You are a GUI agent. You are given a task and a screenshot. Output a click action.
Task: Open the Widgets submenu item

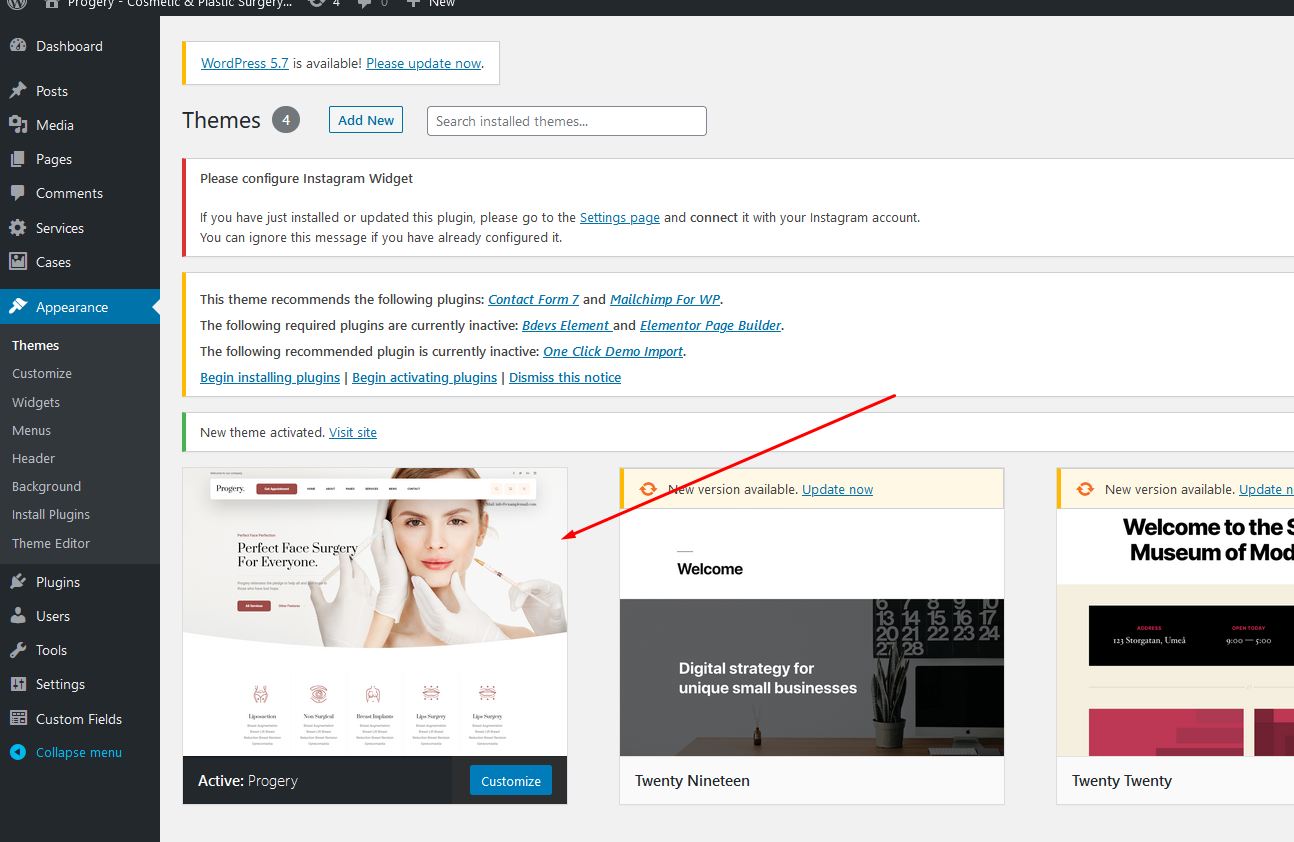point(36,402)
